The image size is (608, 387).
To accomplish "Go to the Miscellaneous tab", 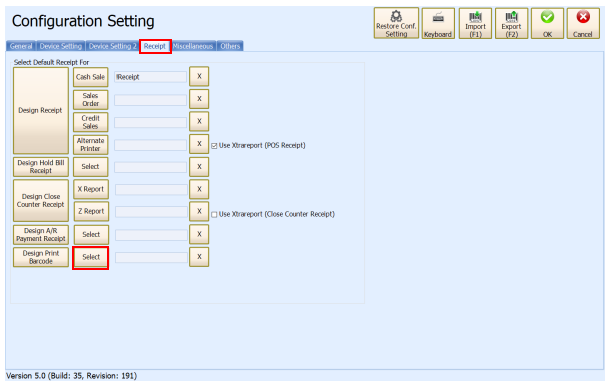I will [193, 46].
